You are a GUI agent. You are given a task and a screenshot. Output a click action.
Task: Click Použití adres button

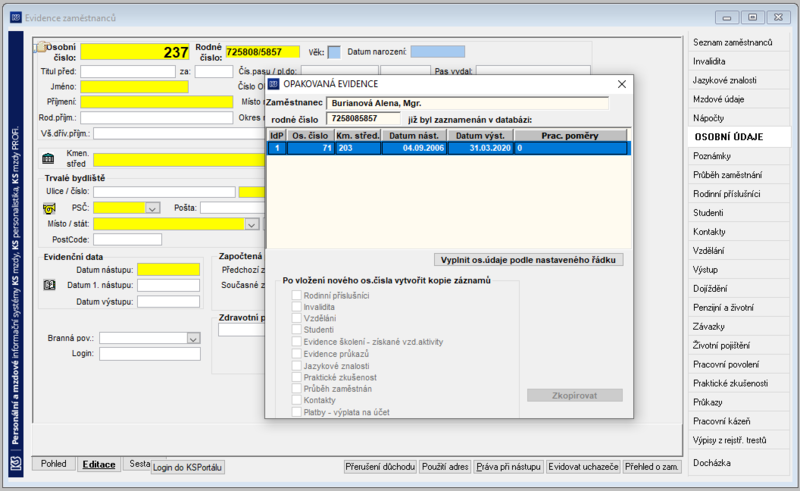445,467
